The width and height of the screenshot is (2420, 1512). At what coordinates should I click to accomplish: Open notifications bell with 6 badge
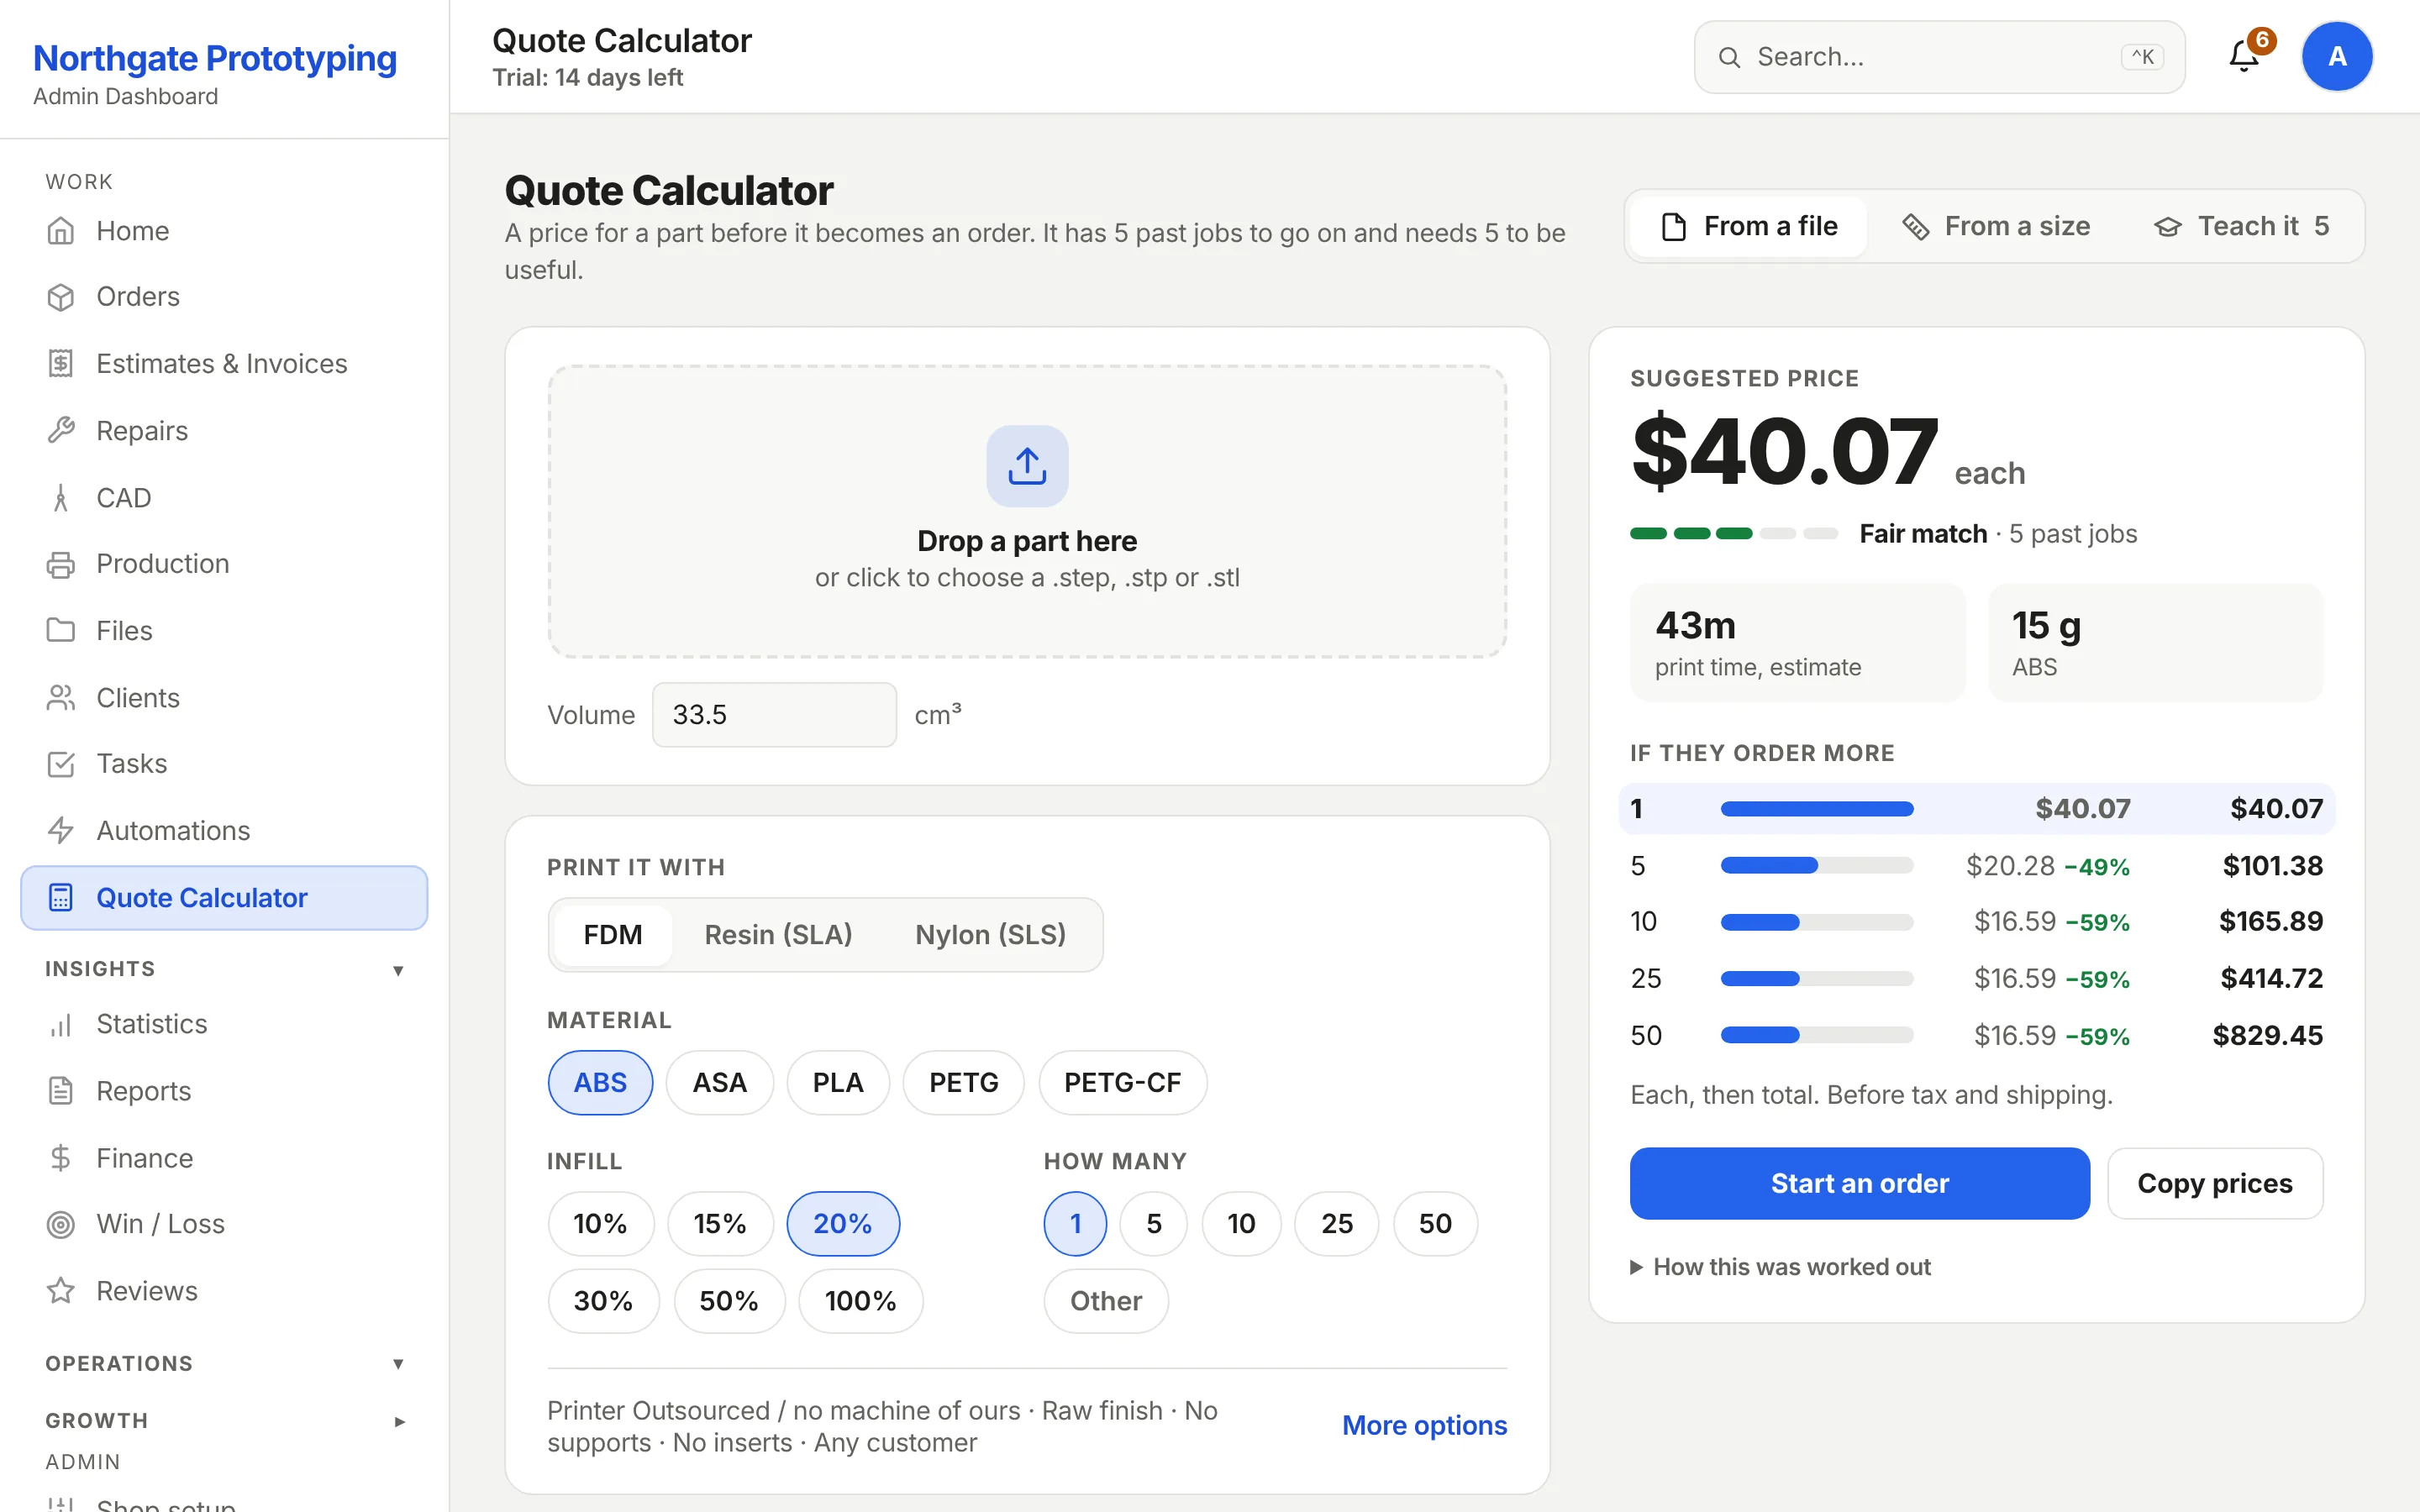point(2245,56)
